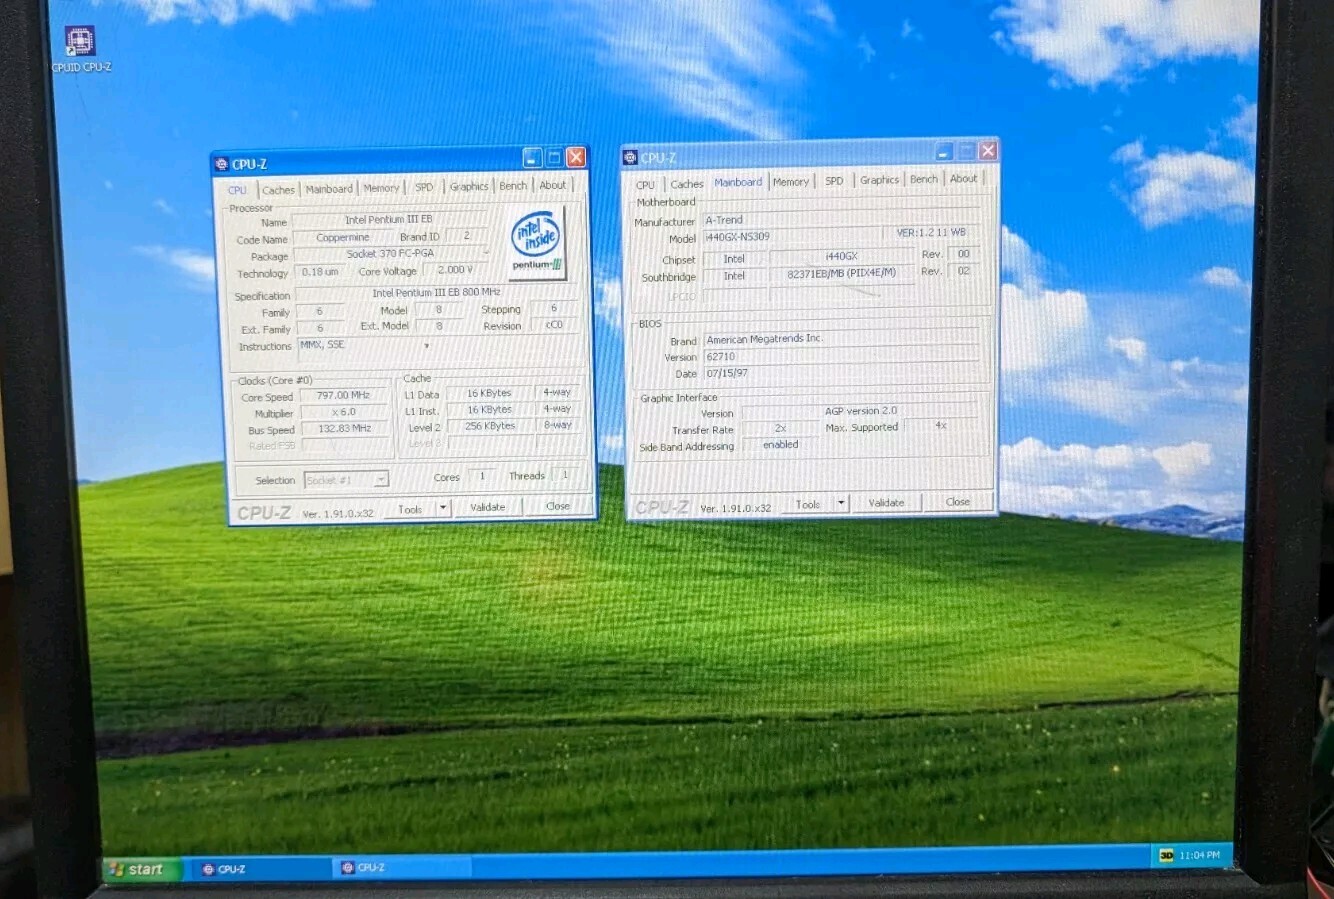Screen dimensions: 1334x899
Task: Click Close button in left CPU-Z window
Action: [x=558, y=506]
